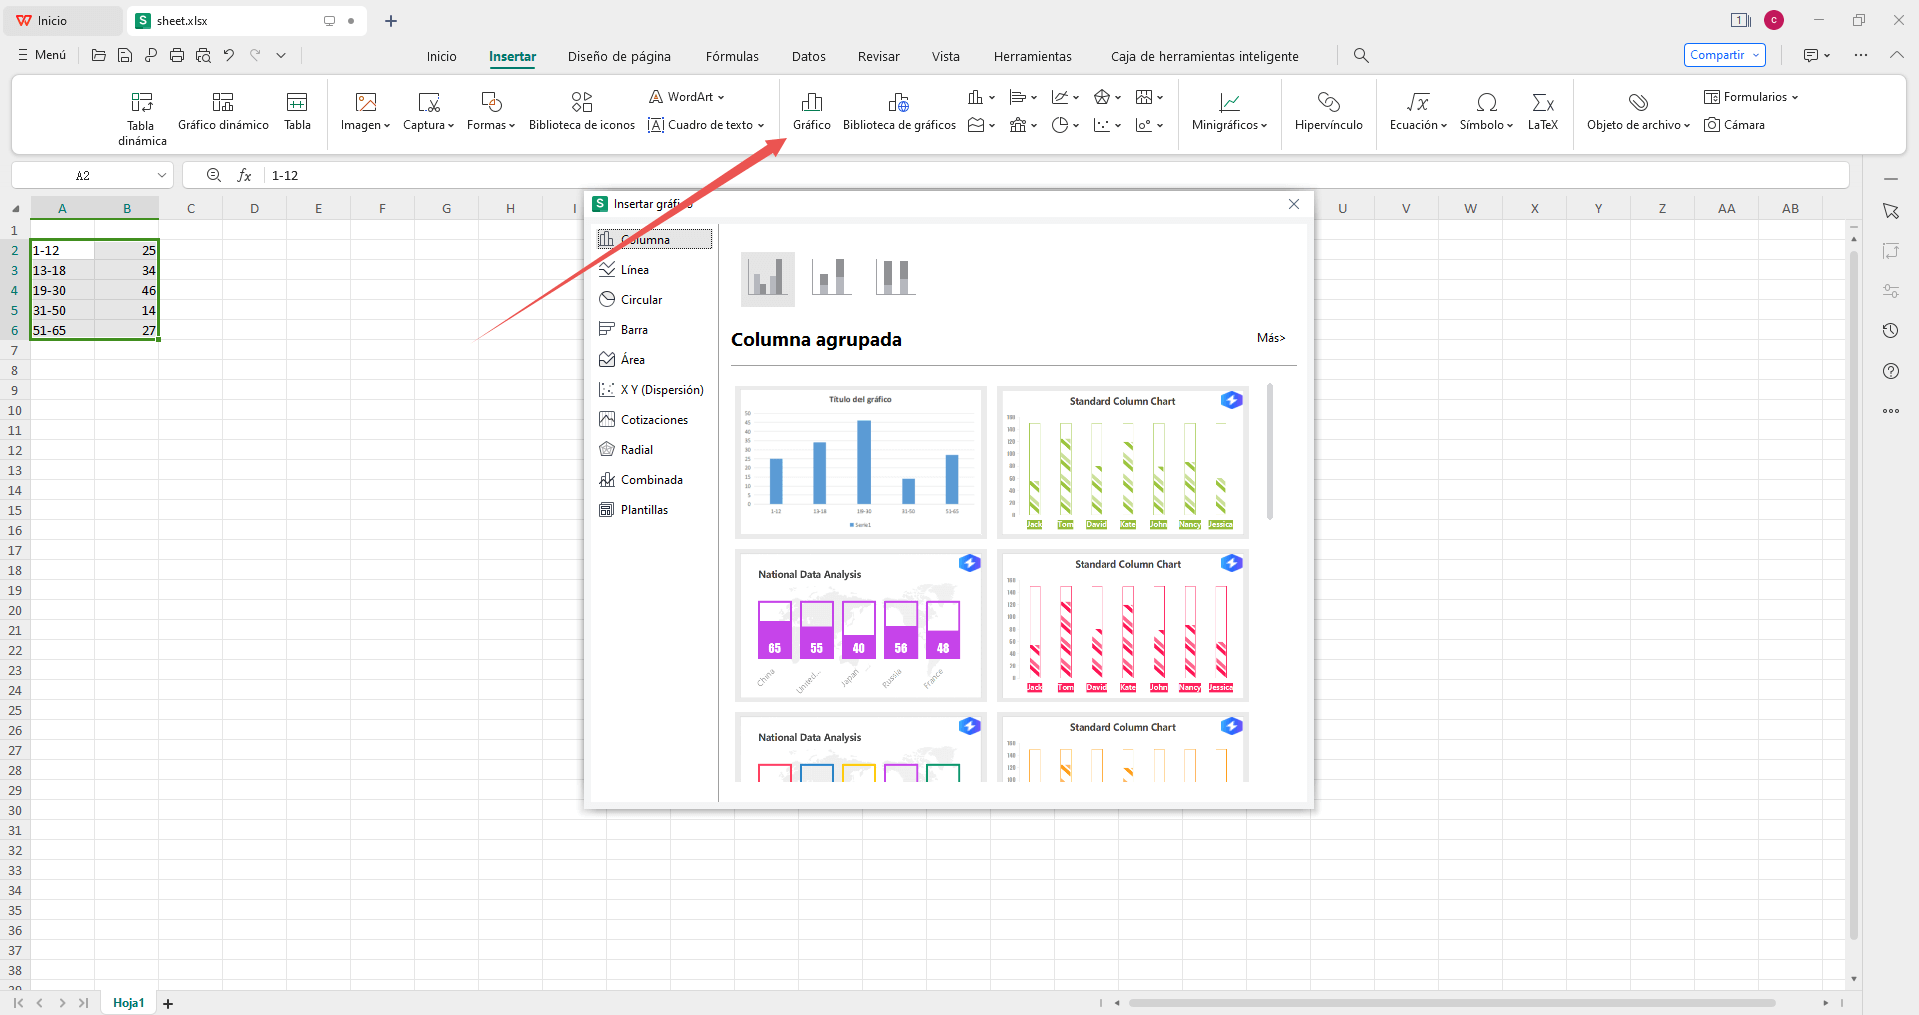Screen dimensions: 1919x1015
Task: Insert a LaTeX equation
Action: tap(1543, 112)
